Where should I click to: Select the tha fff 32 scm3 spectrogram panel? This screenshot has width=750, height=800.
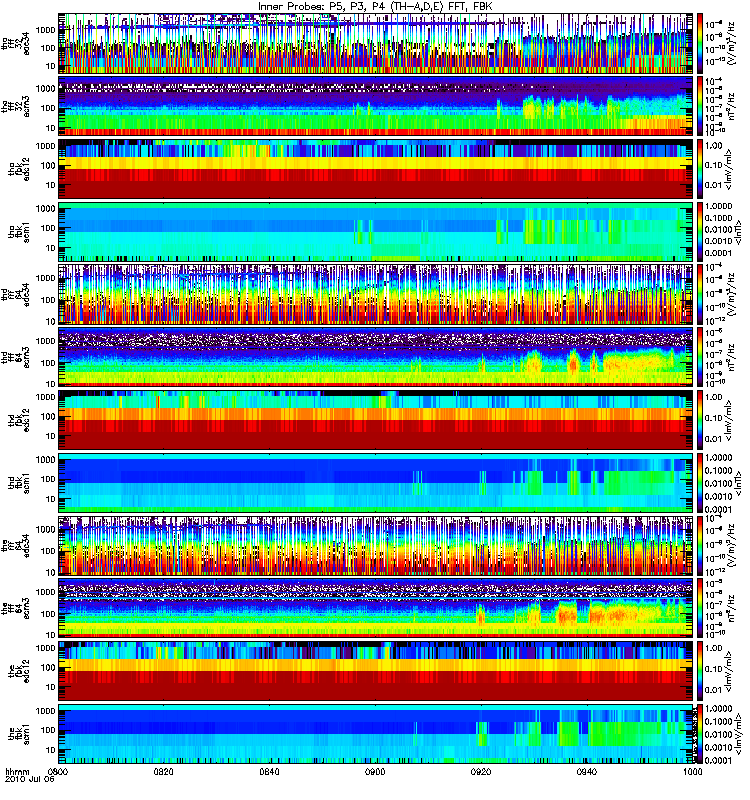click(x=375, y=106)
